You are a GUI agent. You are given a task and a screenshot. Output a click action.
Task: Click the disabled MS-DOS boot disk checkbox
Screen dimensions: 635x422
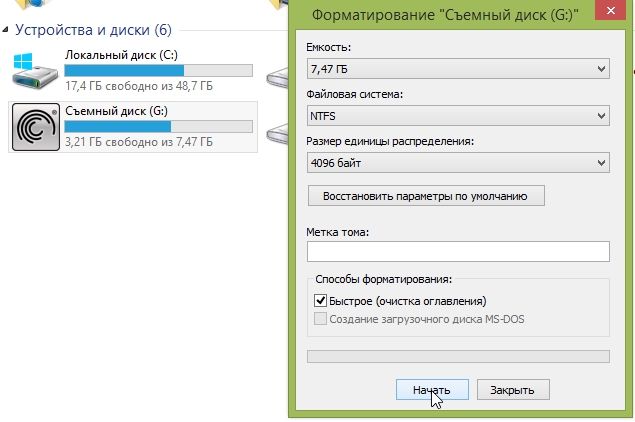coord(320,319)
